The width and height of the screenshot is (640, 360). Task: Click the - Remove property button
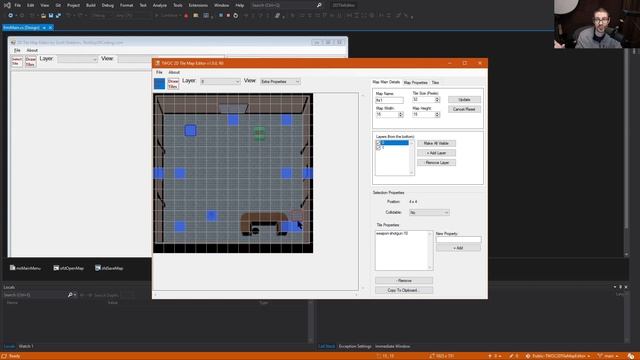point(404,280)
